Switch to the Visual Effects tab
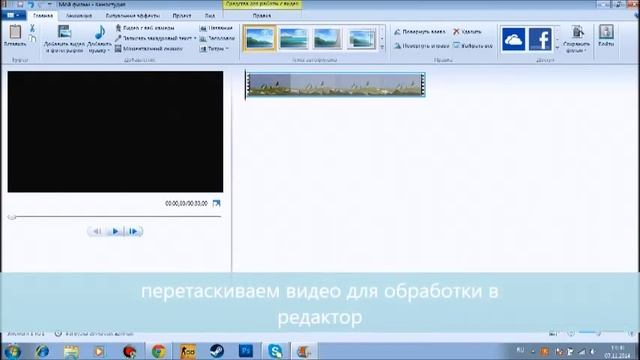 (x=132, y=16)
